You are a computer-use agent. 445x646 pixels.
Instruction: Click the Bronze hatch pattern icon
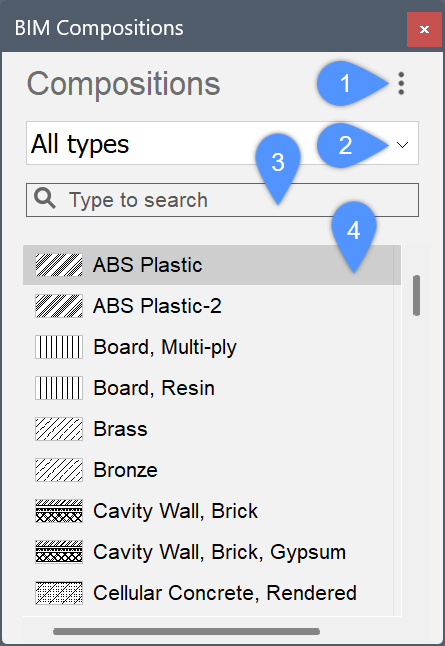[x=59, y=470]
